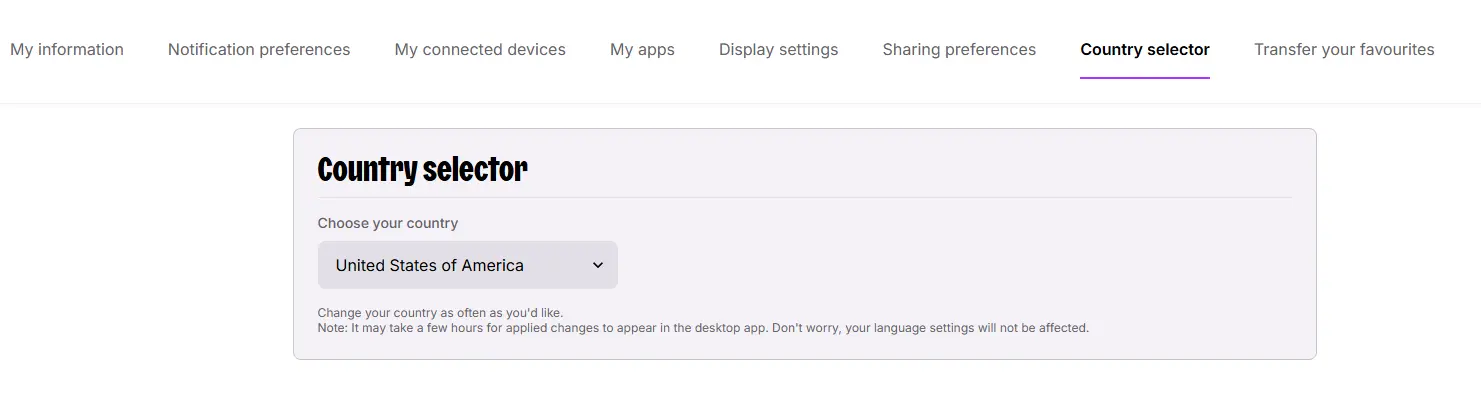Click the note about desktop app changes
1481x418 pixels.
[x=703, y=327]
